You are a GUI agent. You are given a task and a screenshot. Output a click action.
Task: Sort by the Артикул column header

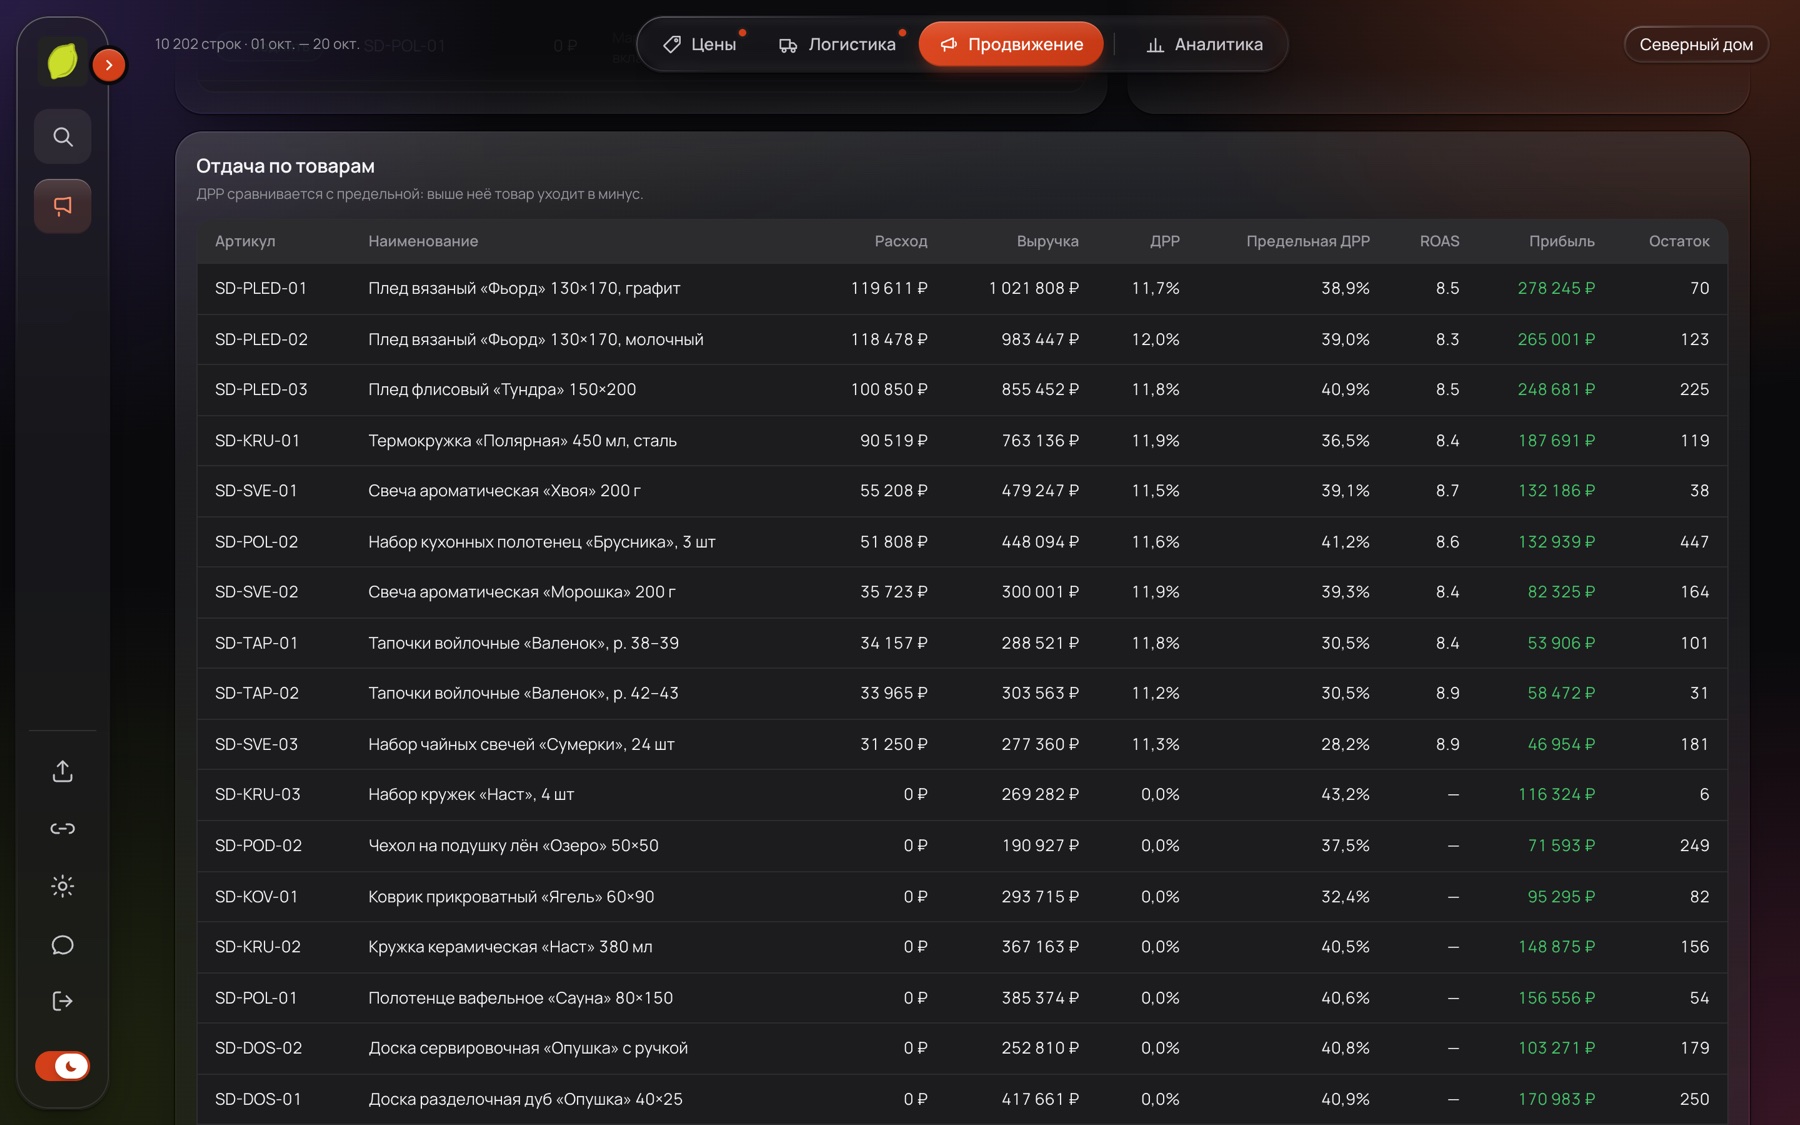[245, 241]
